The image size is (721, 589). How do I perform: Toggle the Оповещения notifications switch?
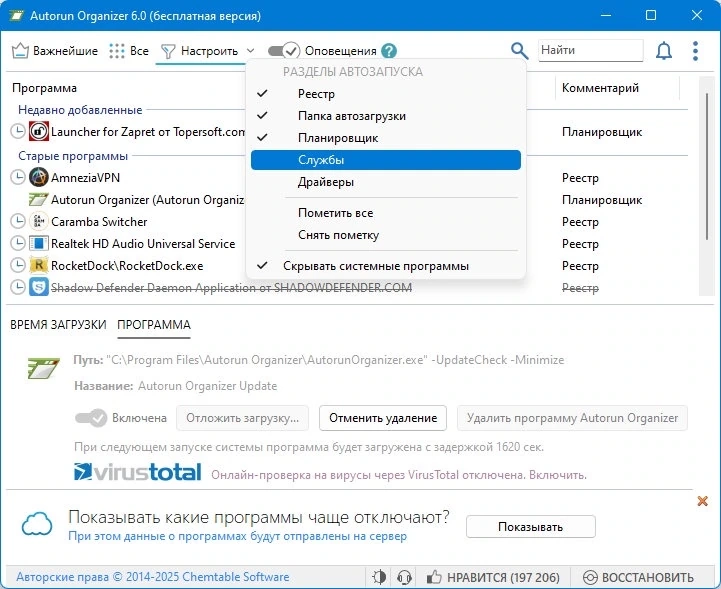pos(284,51)
